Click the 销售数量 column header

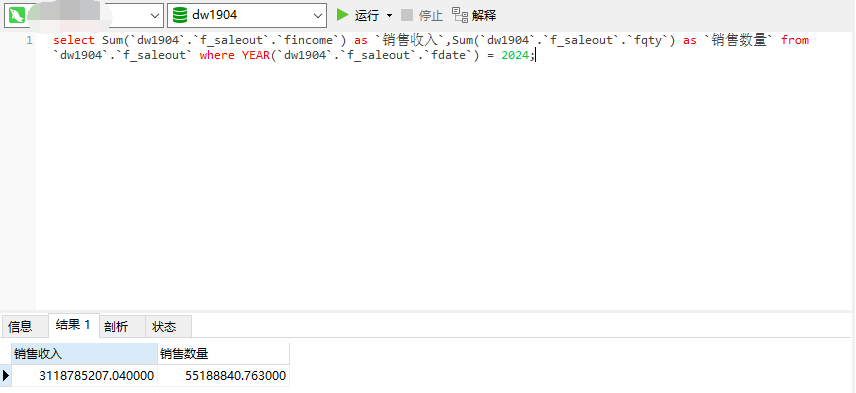pyautogui.click(x=223, y=354)
